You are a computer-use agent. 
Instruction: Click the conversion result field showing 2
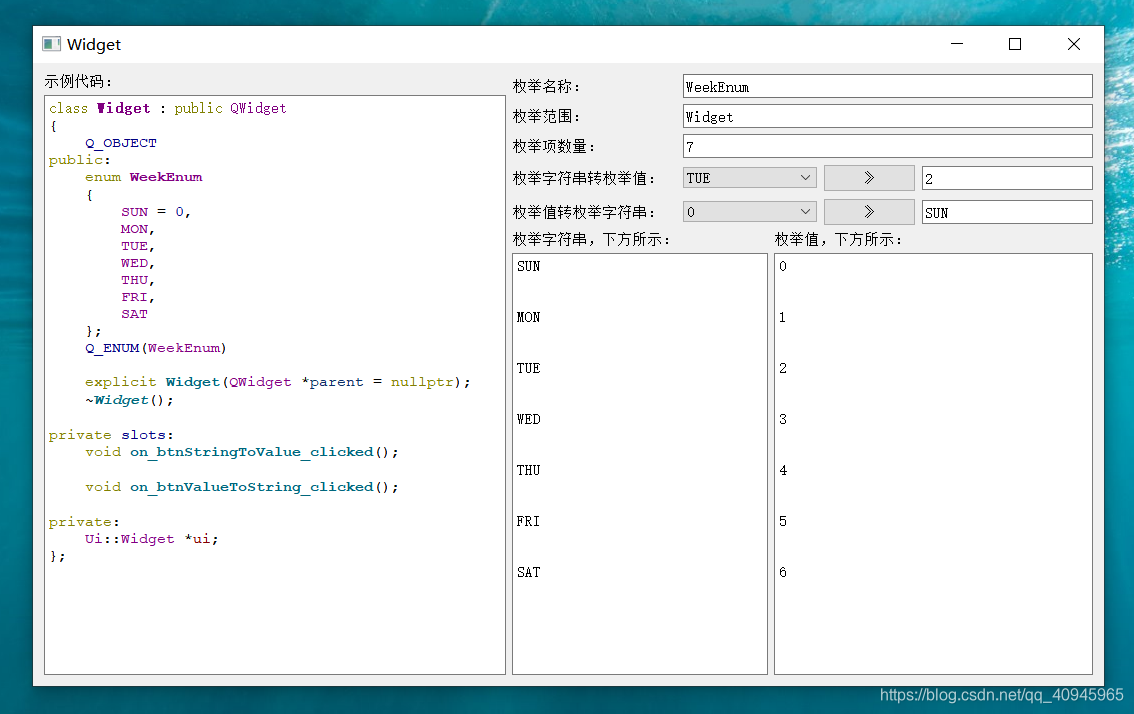(1006, 177)
